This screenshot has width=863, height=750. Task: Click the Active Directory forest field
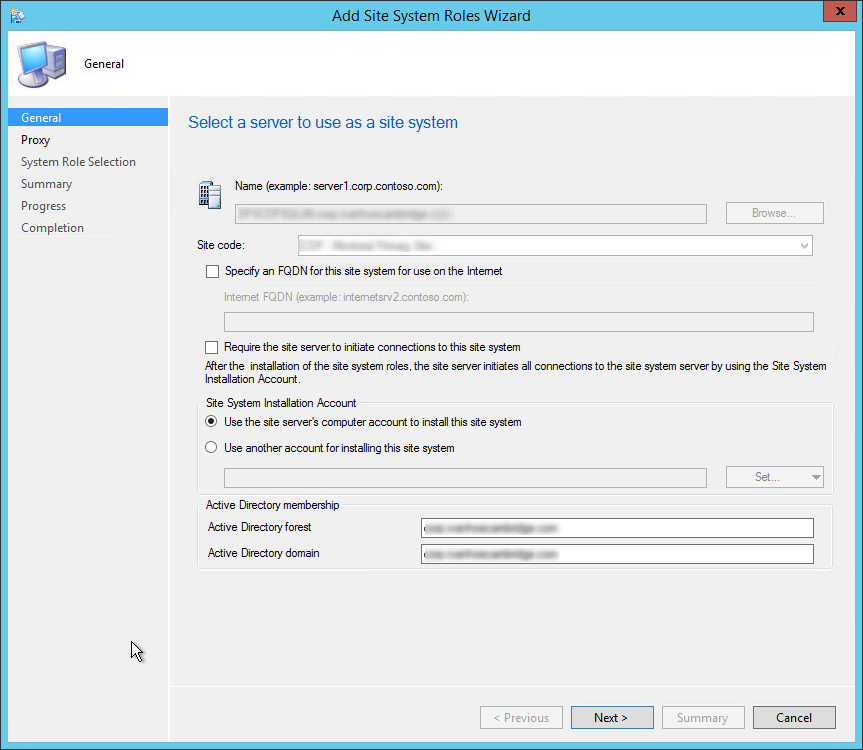[617, 528]
